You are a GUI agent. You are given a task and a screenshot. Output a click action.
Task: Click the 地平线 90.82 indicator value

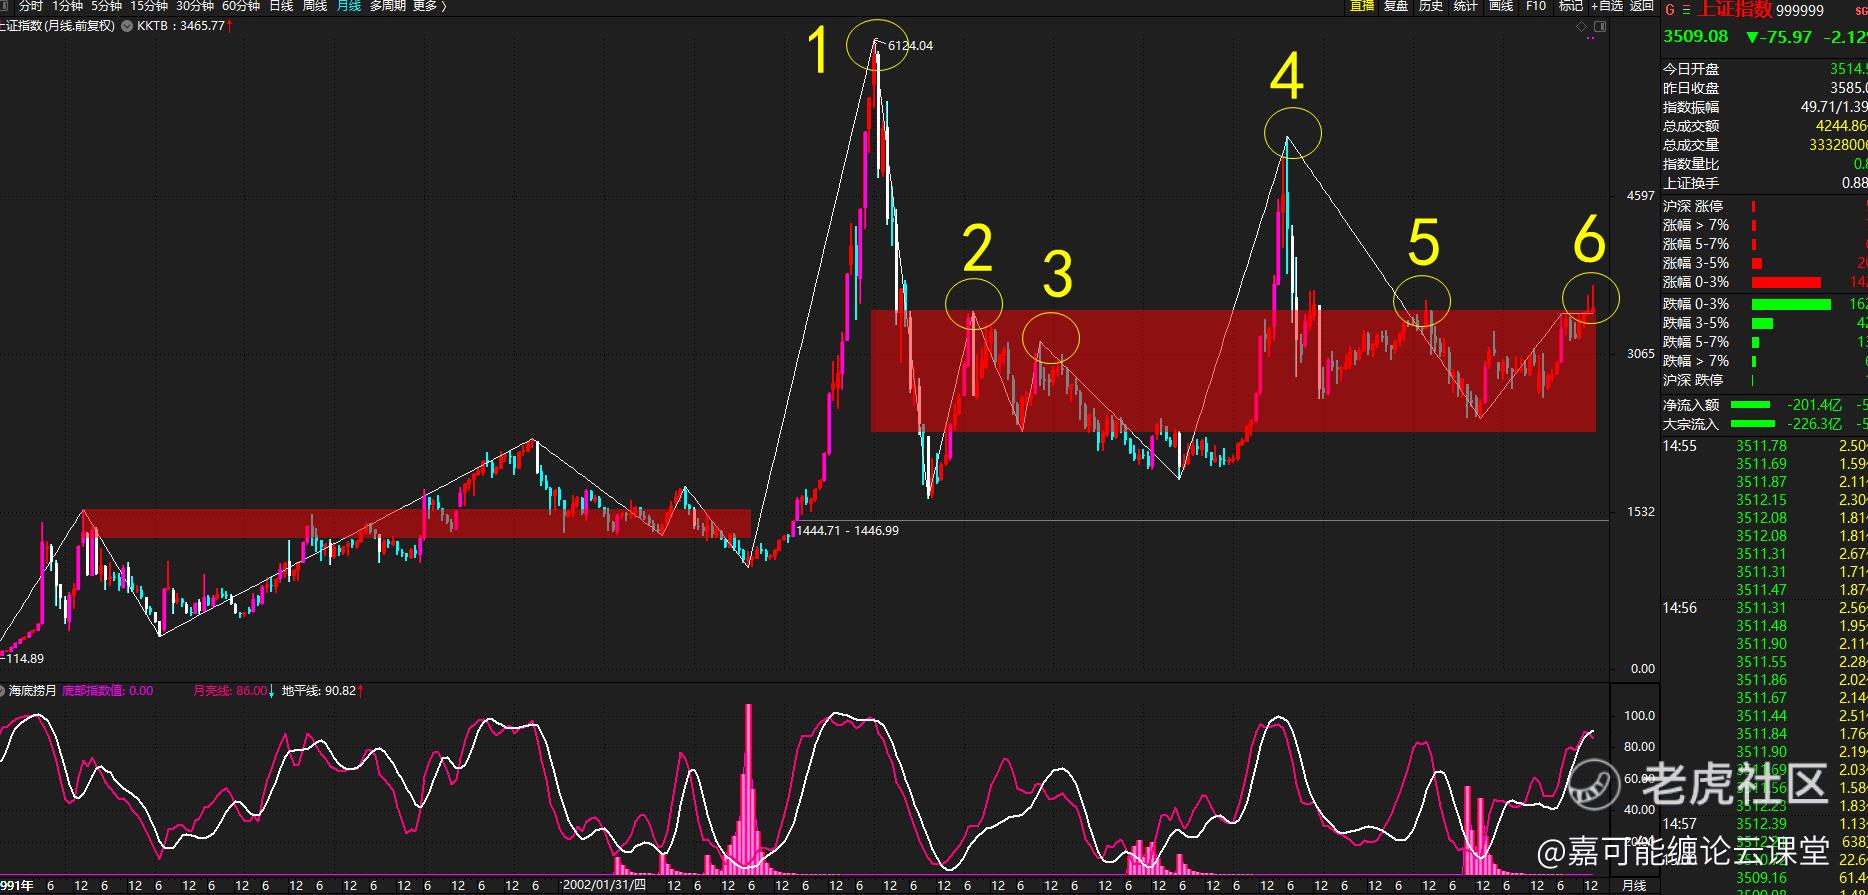pyautogui.click(x=319, y=691)
